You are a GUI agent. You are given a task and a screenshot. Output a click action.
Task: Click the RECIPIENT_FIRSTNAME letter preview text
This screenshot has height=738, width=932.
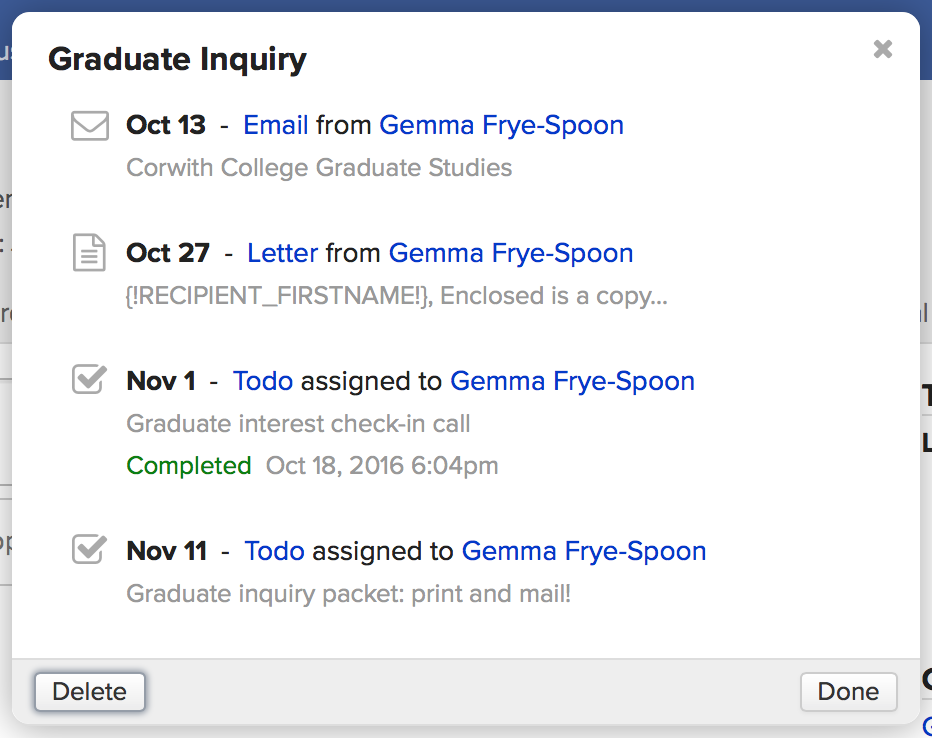396,296
